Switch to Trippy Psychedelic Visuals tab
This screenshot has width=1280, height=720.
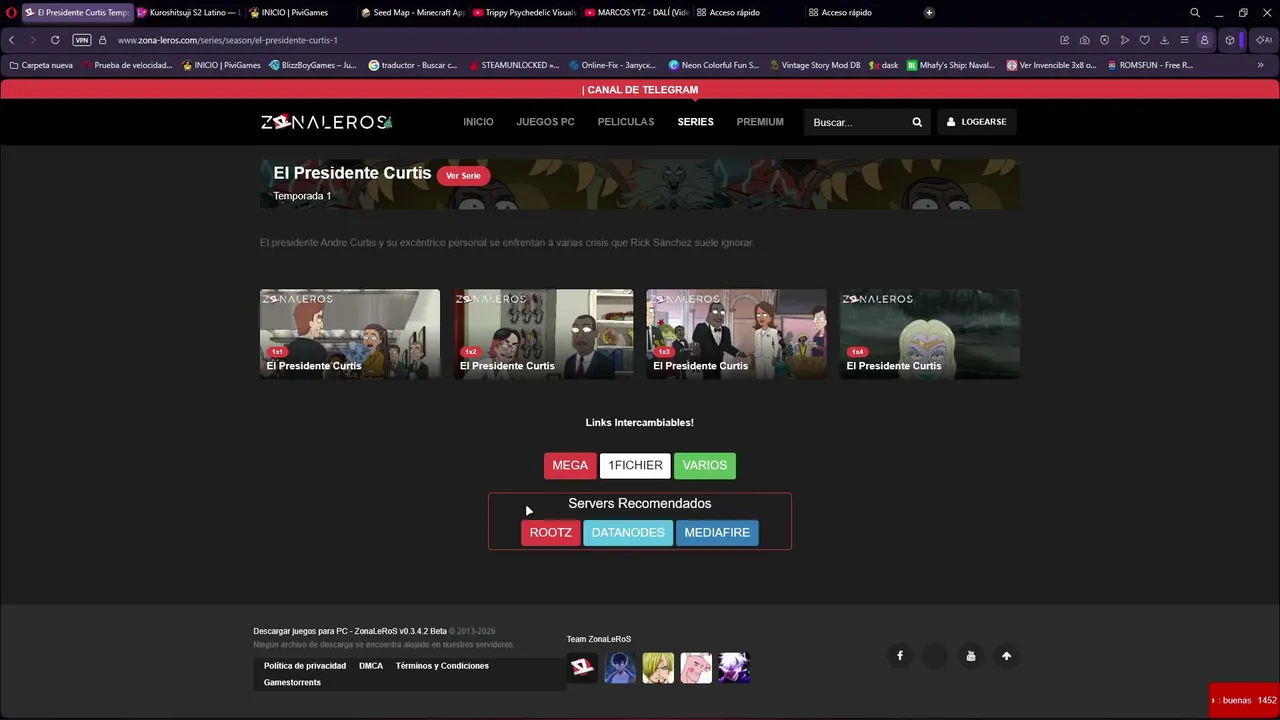pos(524,13)
